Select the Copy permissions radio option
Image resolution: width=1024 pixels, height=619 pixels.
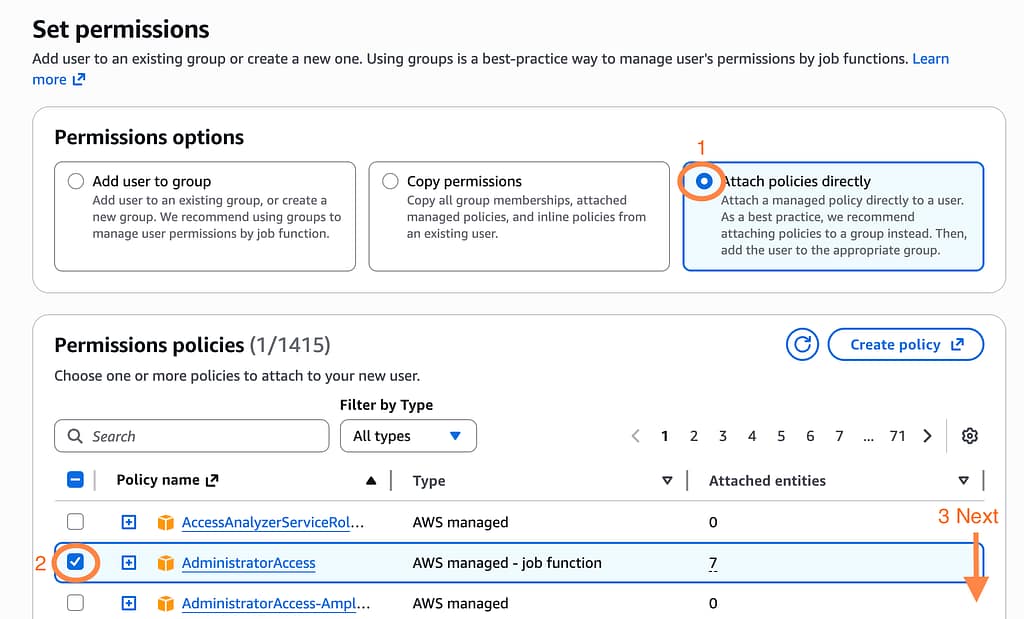coord(390,182)
